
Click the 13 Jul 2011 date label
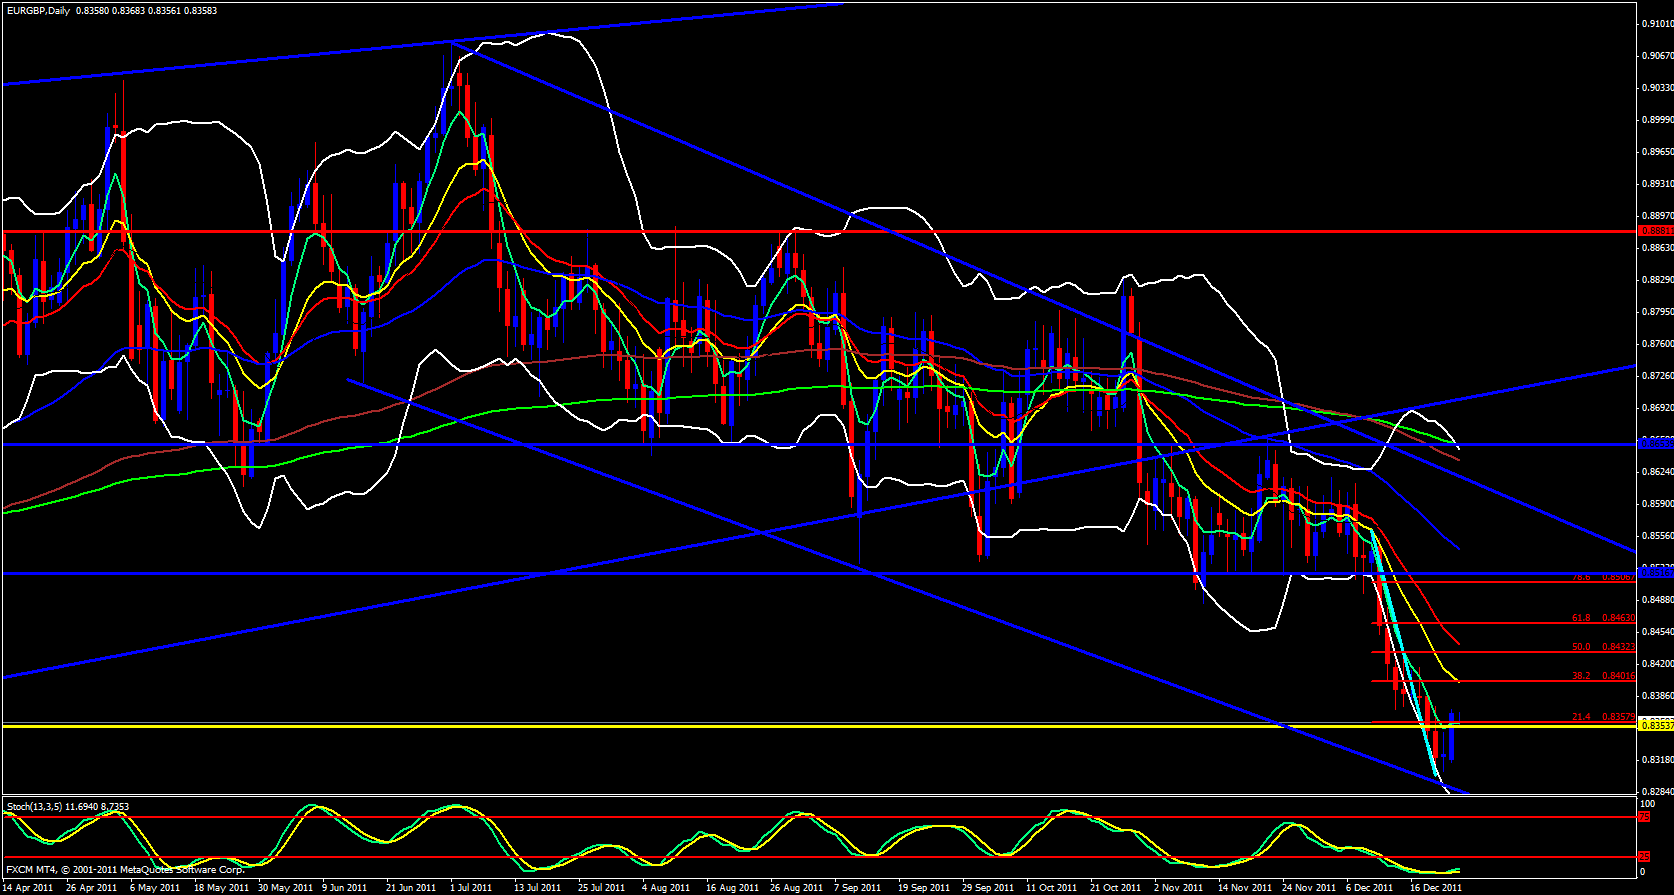pos(538,887)
